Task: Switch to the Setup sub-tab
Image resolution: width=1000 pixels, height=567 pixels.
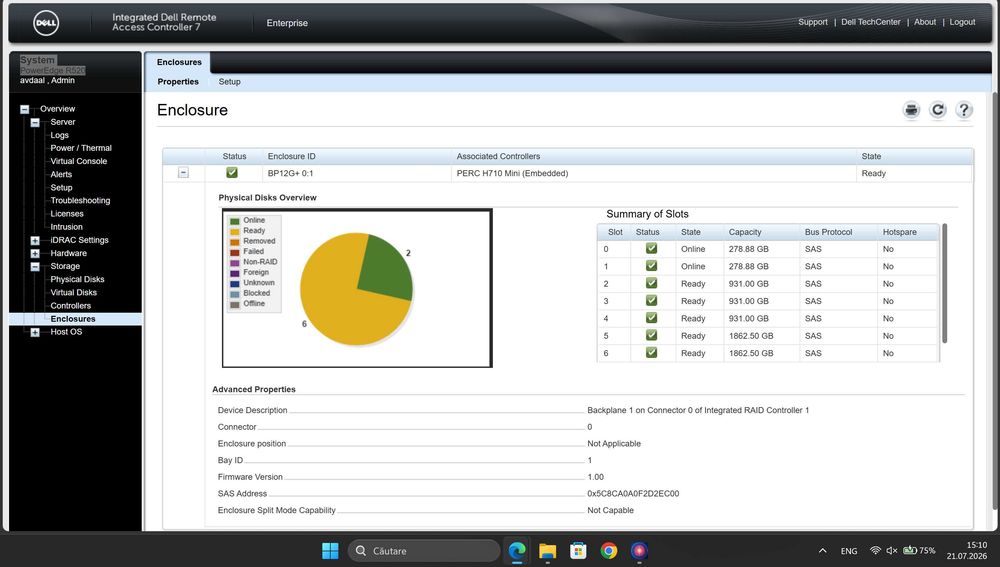Action: pos(230,82)
